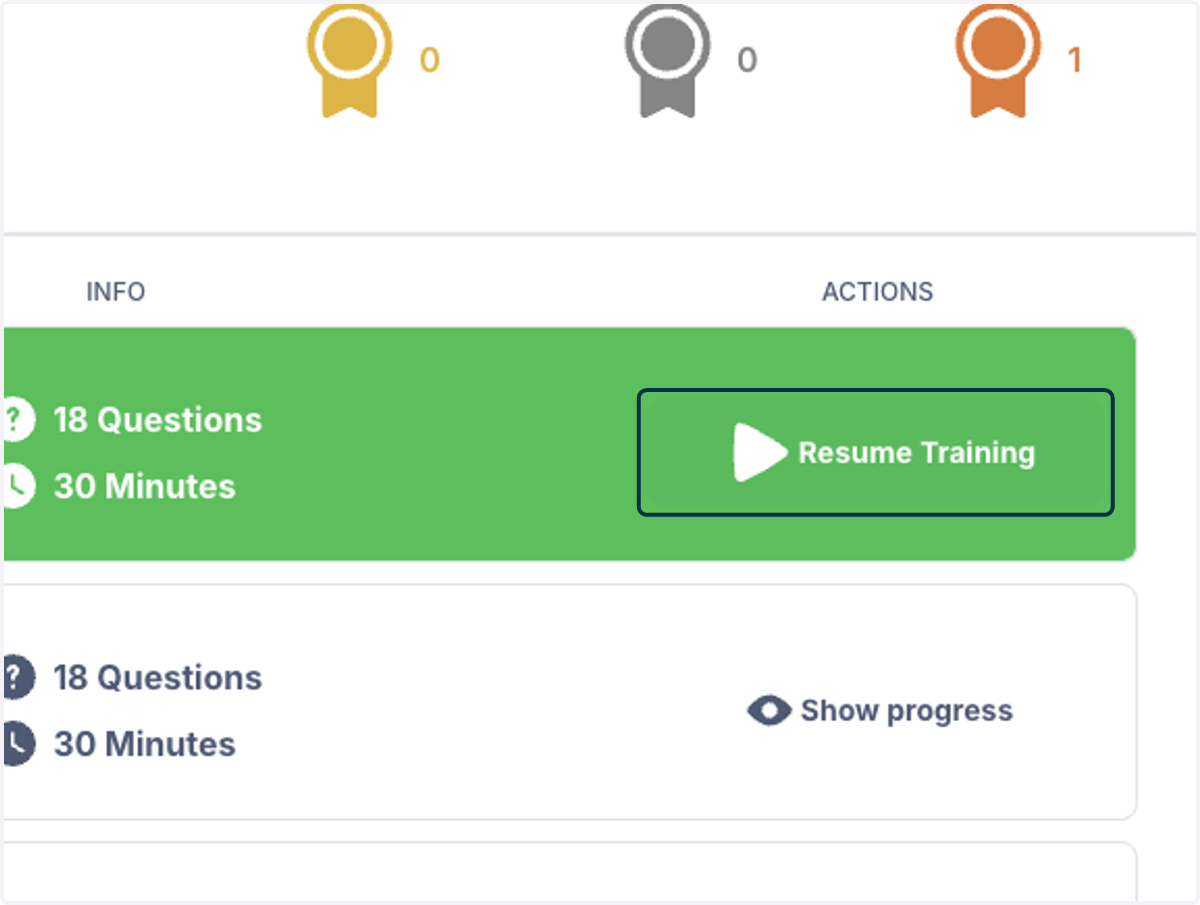Viewport: 1200px width, 905px height.
Task: Click the question mark icon in green row
Action: click(x=18, y=419)
